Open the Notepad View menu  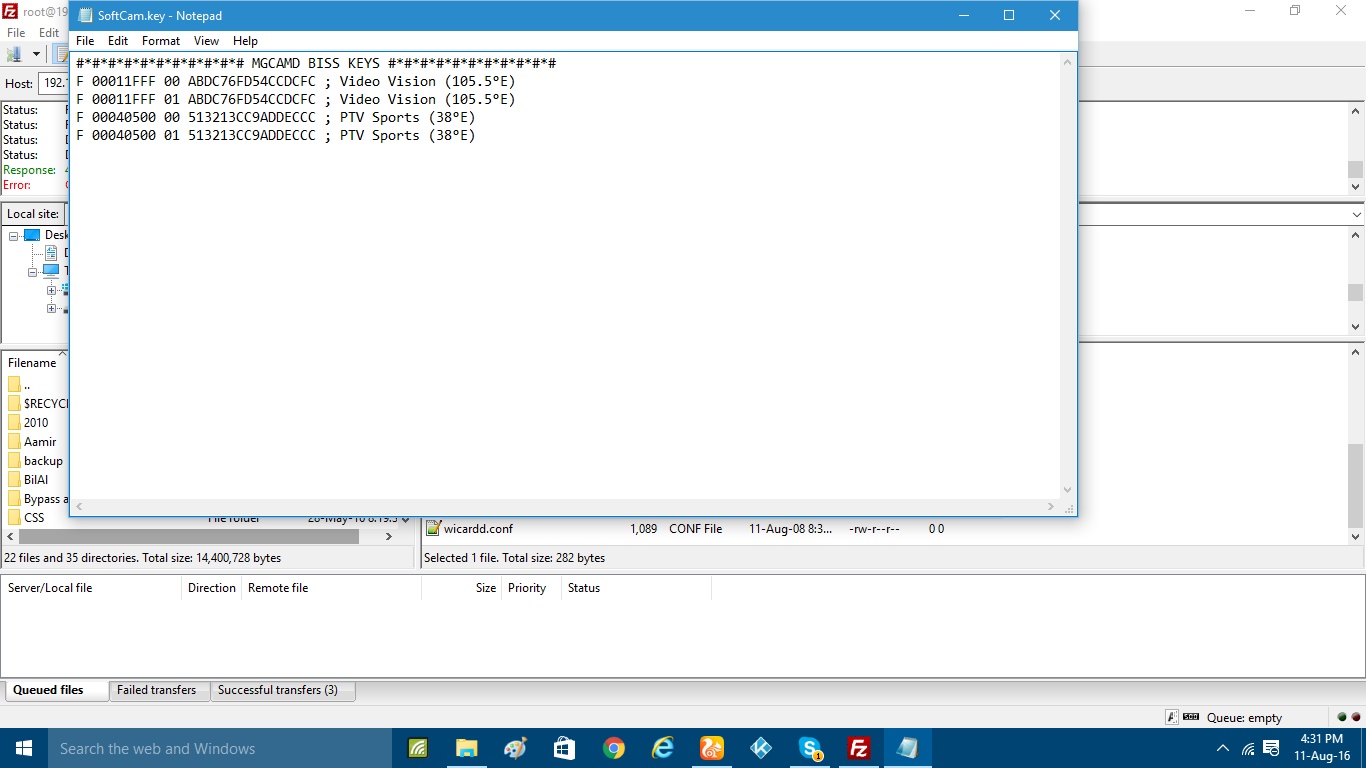point(206,41)
